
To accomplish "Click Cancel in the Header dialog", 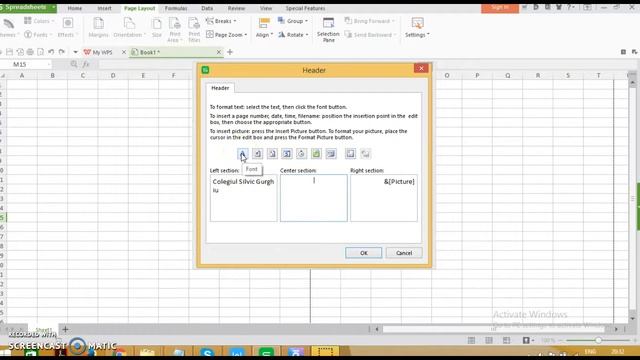I will coord(404,253).
